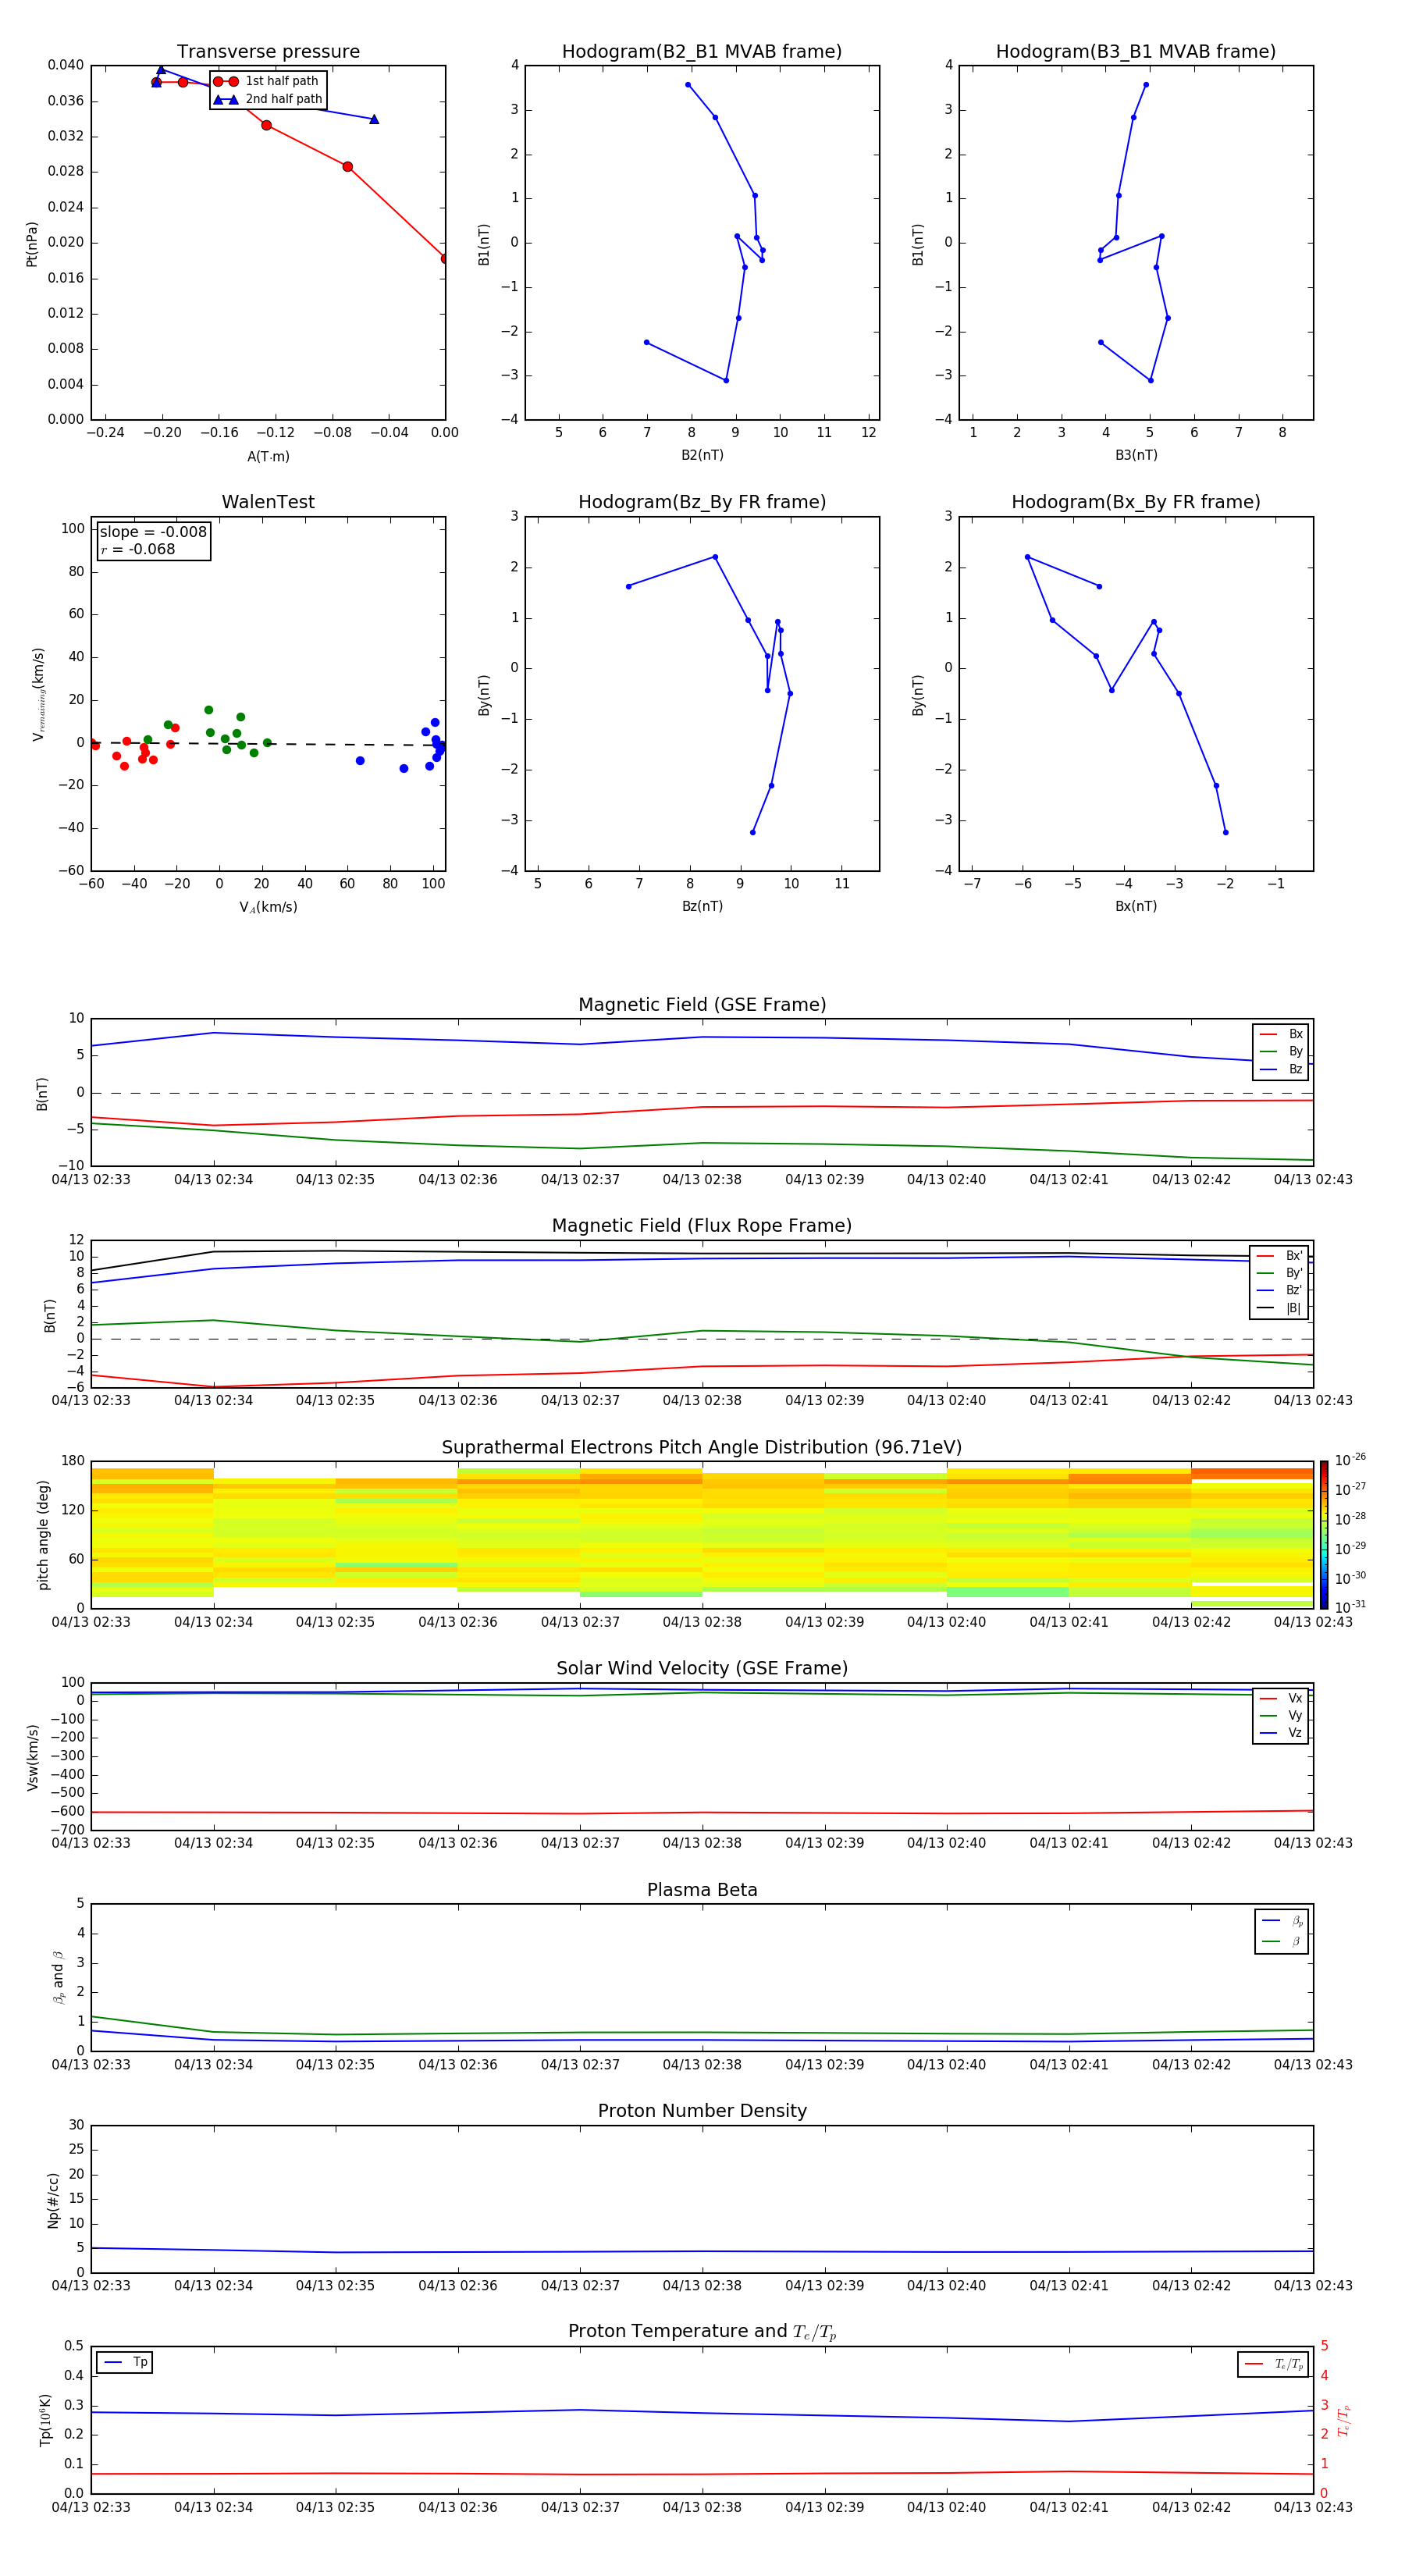
Task: Click the 'Hodogram(B3_B1 MVAB frame)' title
Action: click(1136, 52)
